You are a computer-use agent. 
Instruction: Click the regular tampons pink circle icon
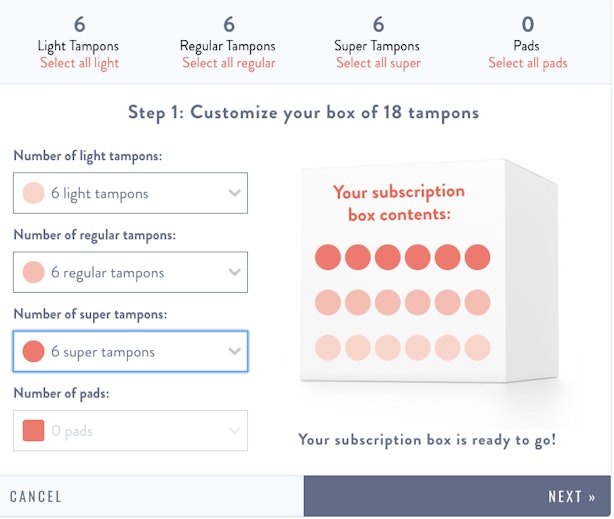coord(33,272)
